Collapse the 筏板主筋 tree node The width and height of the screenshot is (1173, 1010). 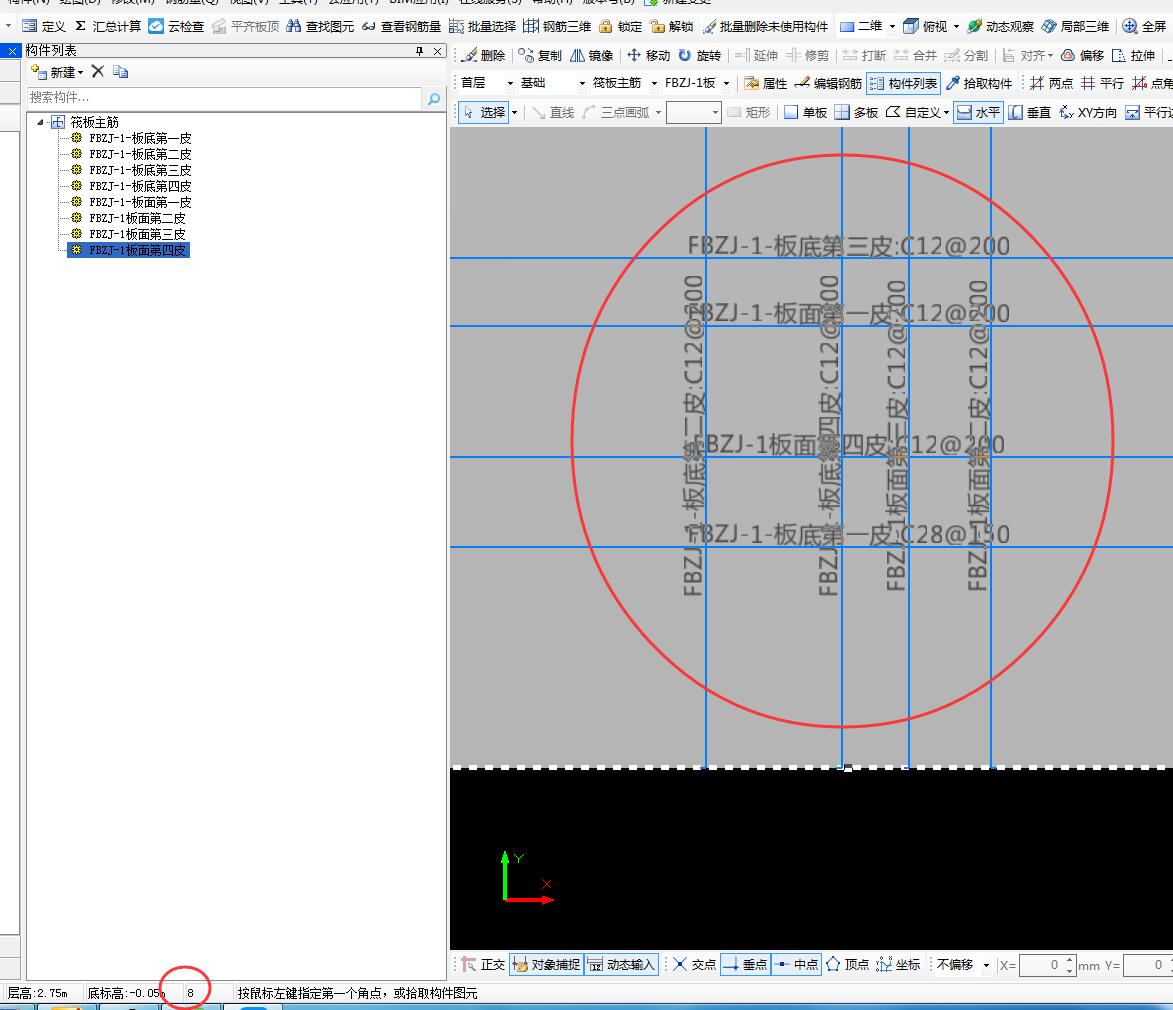(40, 122)
